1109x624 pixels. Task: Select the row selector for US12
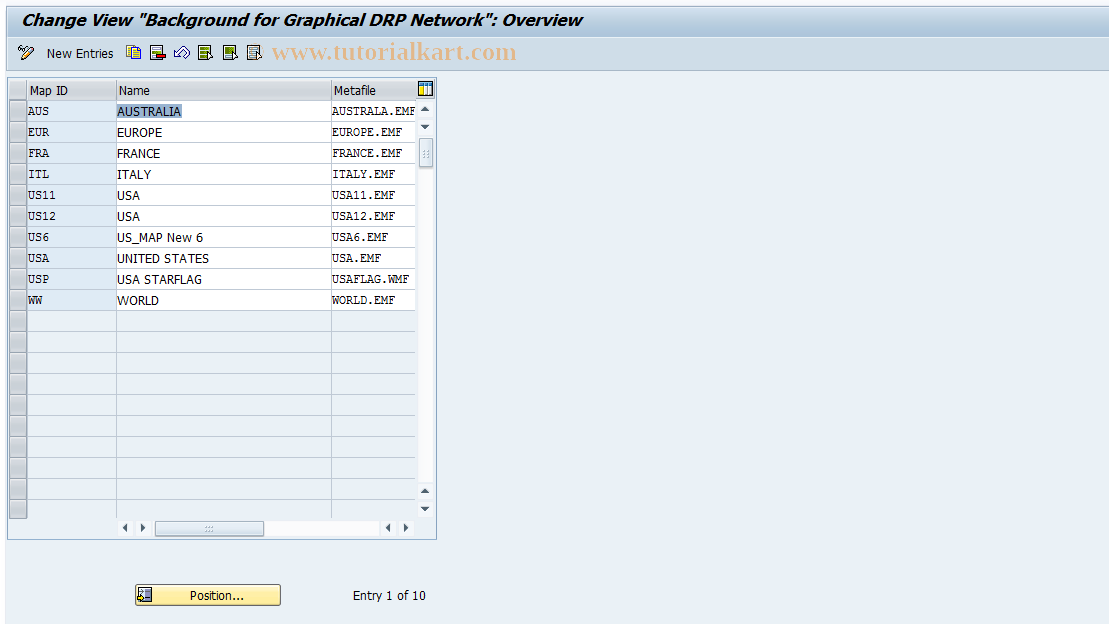pos(18,216)
